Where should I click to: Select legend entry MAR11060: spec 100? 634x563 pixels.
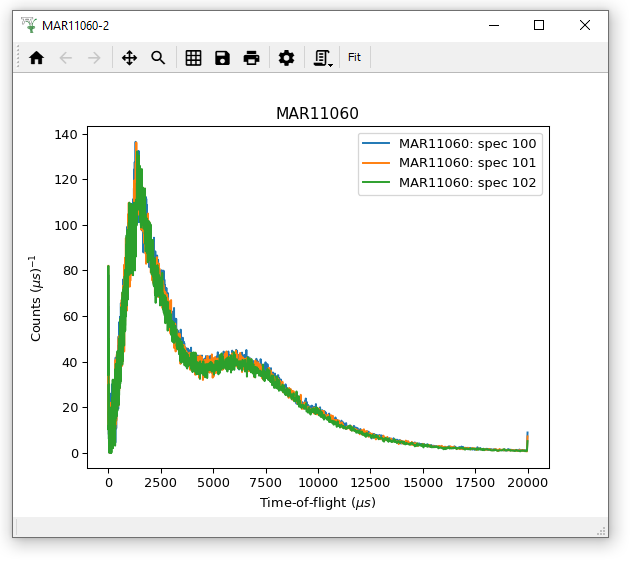pos(467,143)
